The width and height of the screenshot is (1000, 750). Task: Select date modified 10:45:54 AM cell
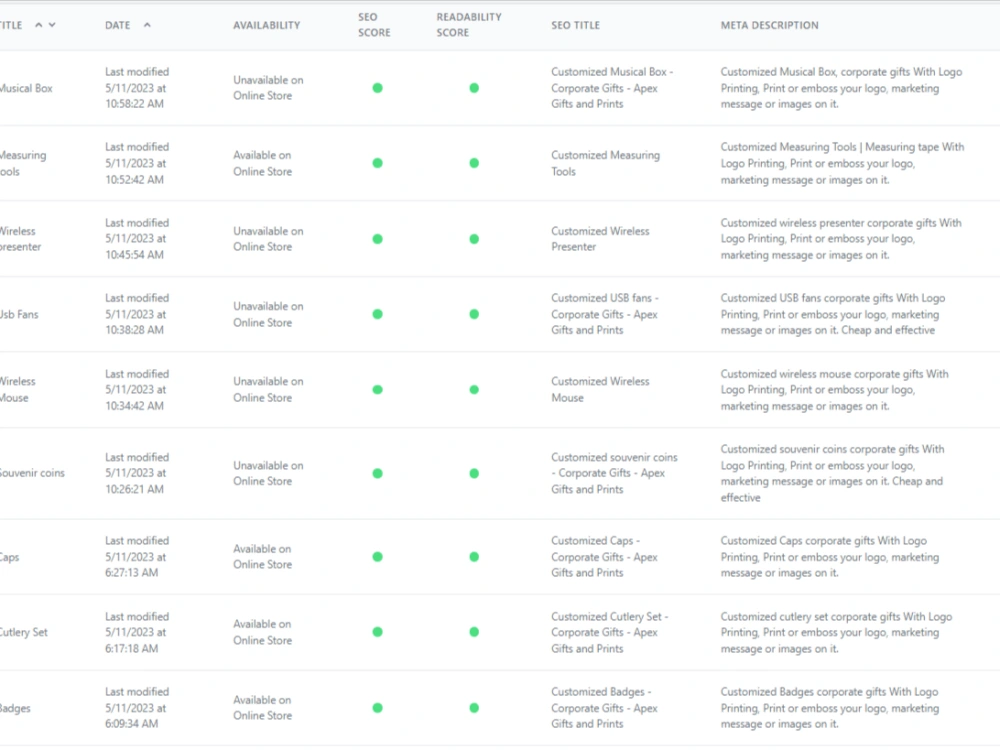137,239
